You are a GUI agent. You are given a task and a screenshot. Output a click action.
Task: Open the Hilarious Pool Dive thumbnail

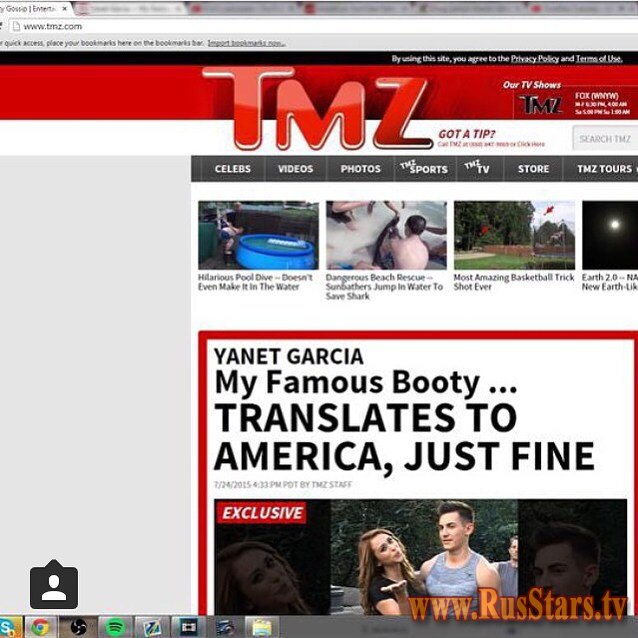pyautogui.click(x=258, y=235)
